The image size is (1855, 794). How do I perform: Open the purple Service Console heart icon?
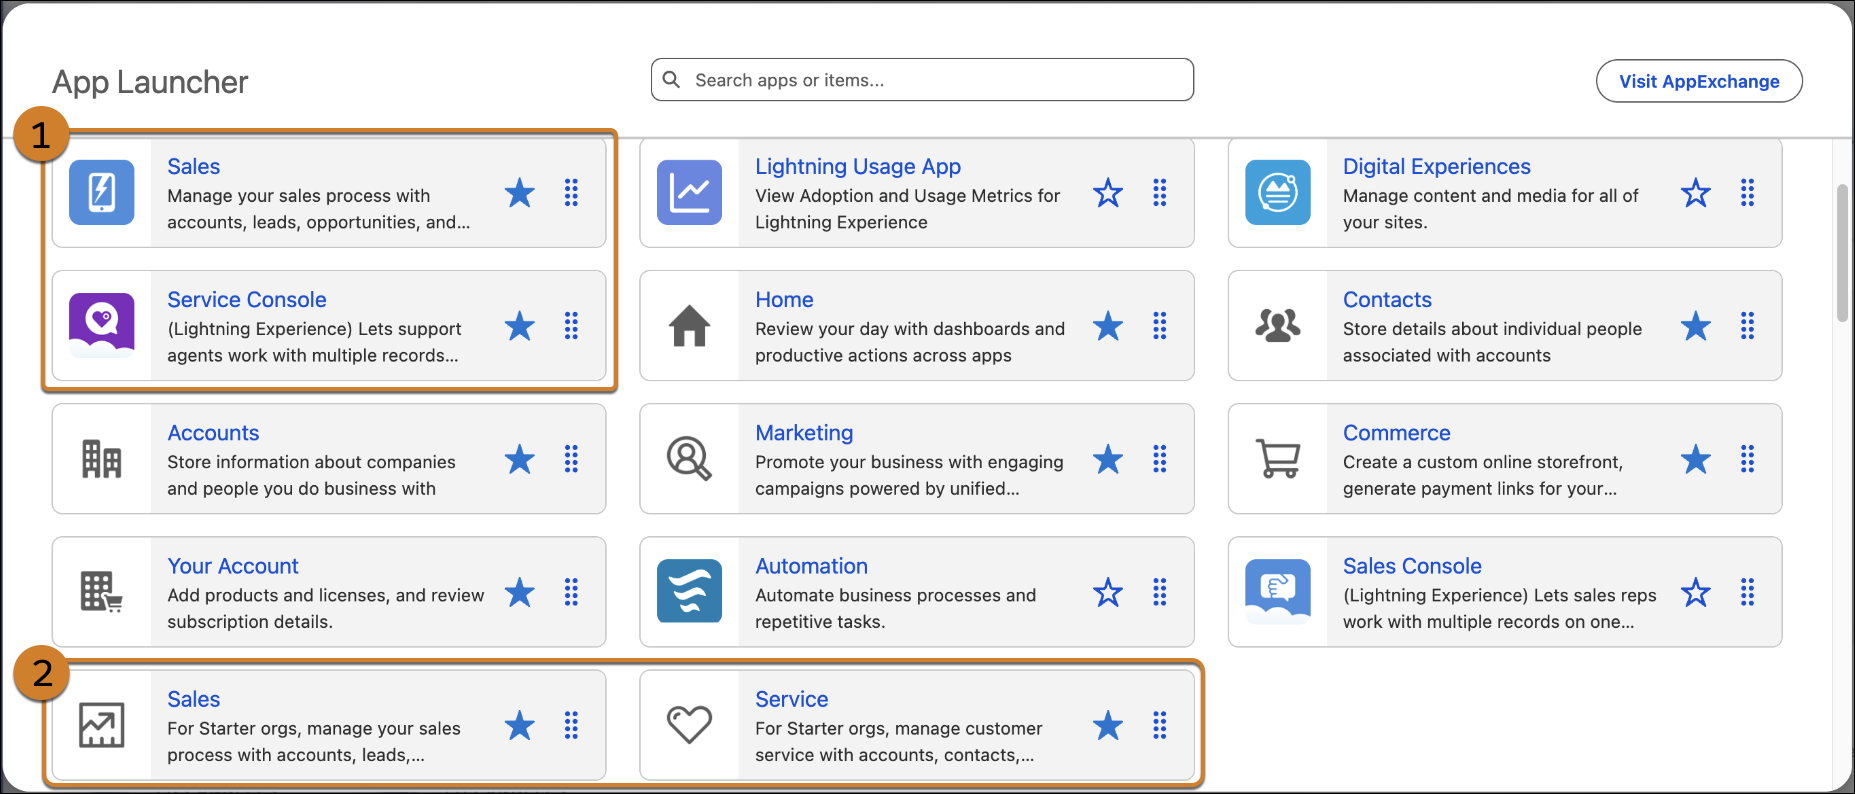click(102, 325)
